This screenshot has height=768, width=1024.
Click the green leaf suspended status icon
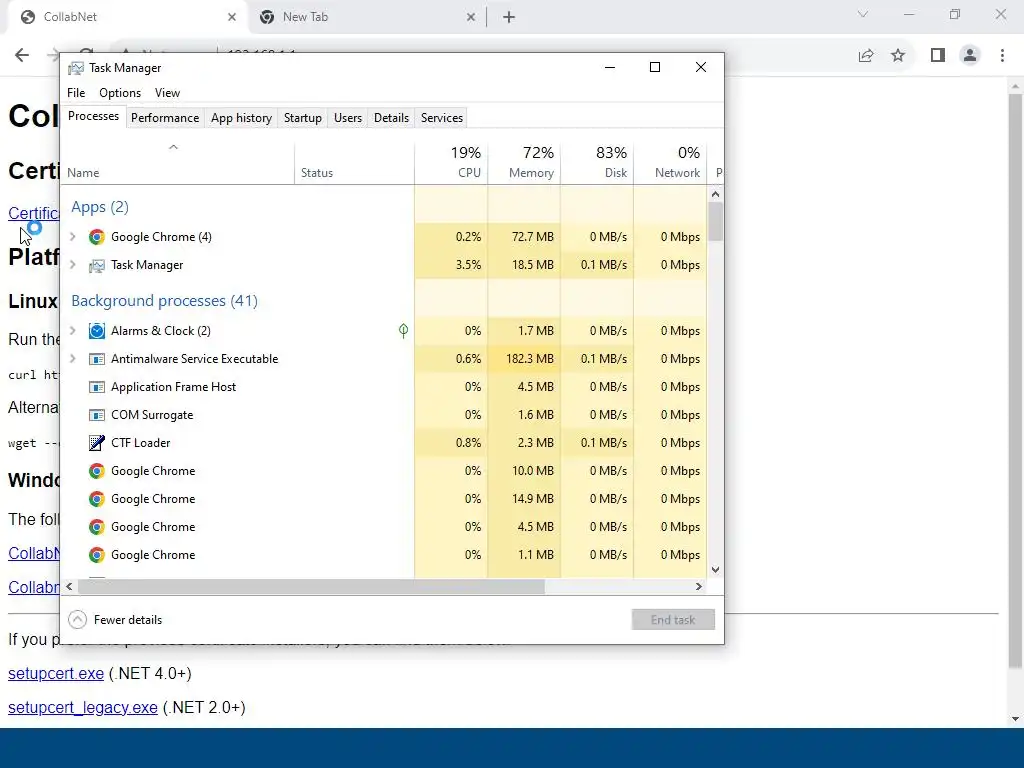[404, 331]
